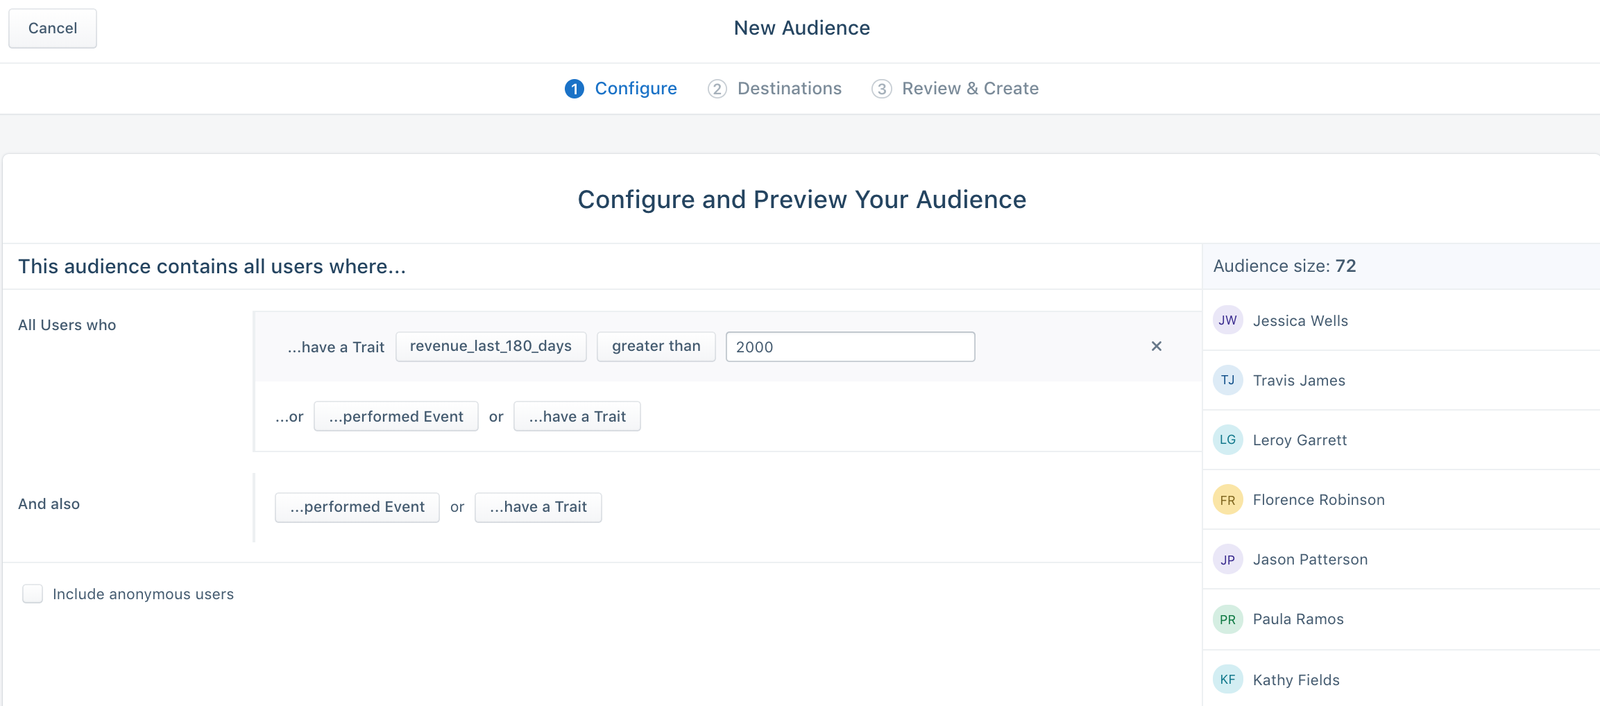The image size is (1600, 706).
Task: Select the Configure step
Action: coord(621,89)
